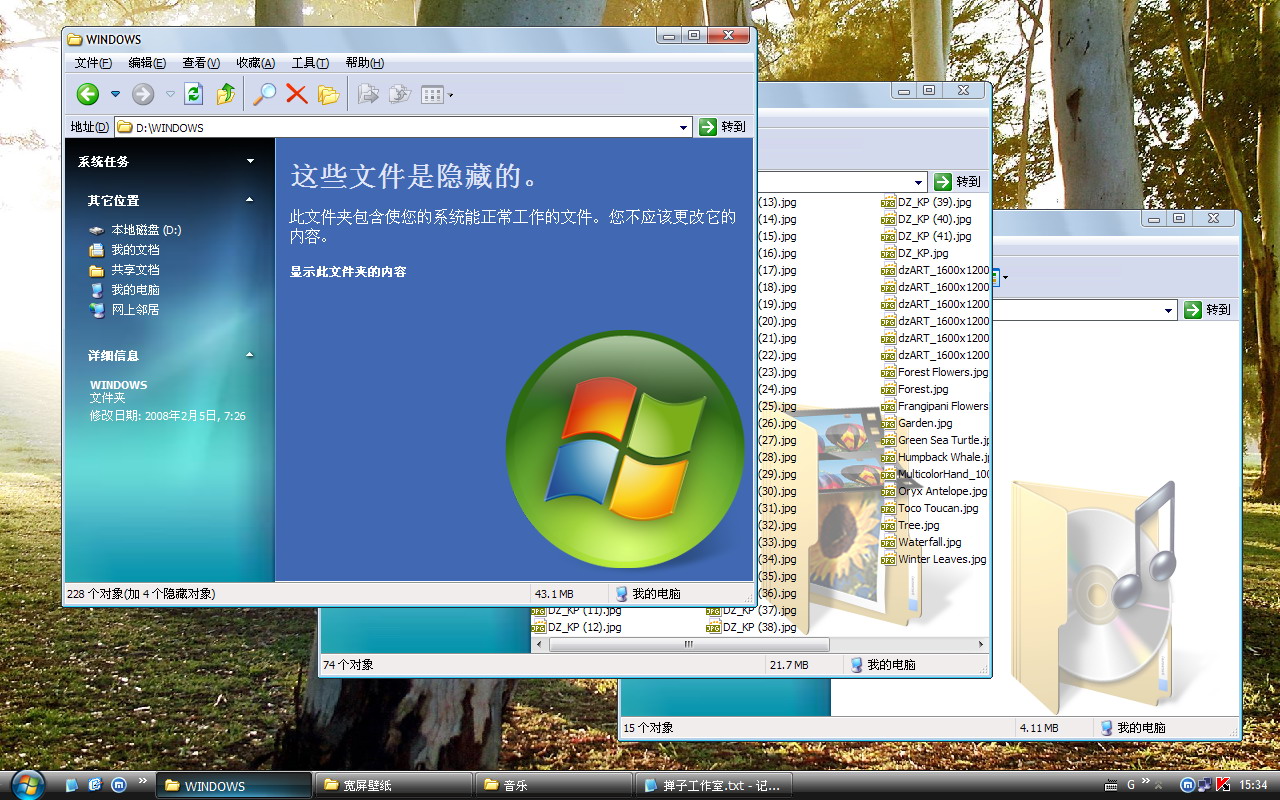This screenshot has width=1280, height=800.
Task: Select the file Winter Leaves.jpg
Action: click(x=934, y=559)
